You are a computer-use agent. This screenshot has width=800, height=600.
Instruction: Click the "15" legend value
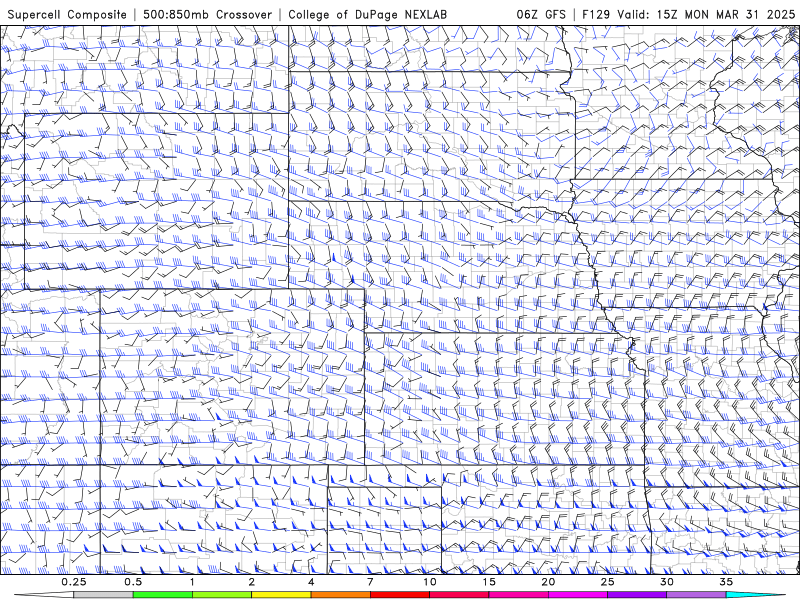(489, 582)
